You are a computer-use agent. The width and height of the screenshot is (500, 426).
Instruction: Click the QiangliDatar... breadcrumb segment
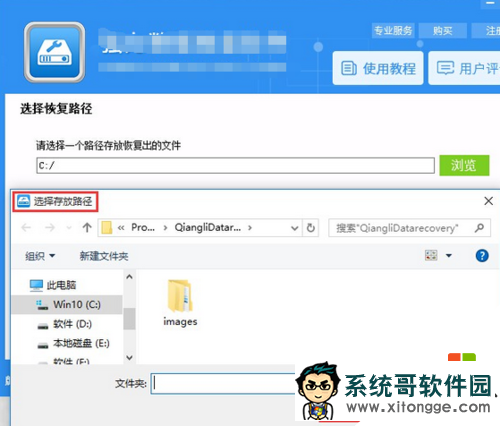tap(207, 228)
